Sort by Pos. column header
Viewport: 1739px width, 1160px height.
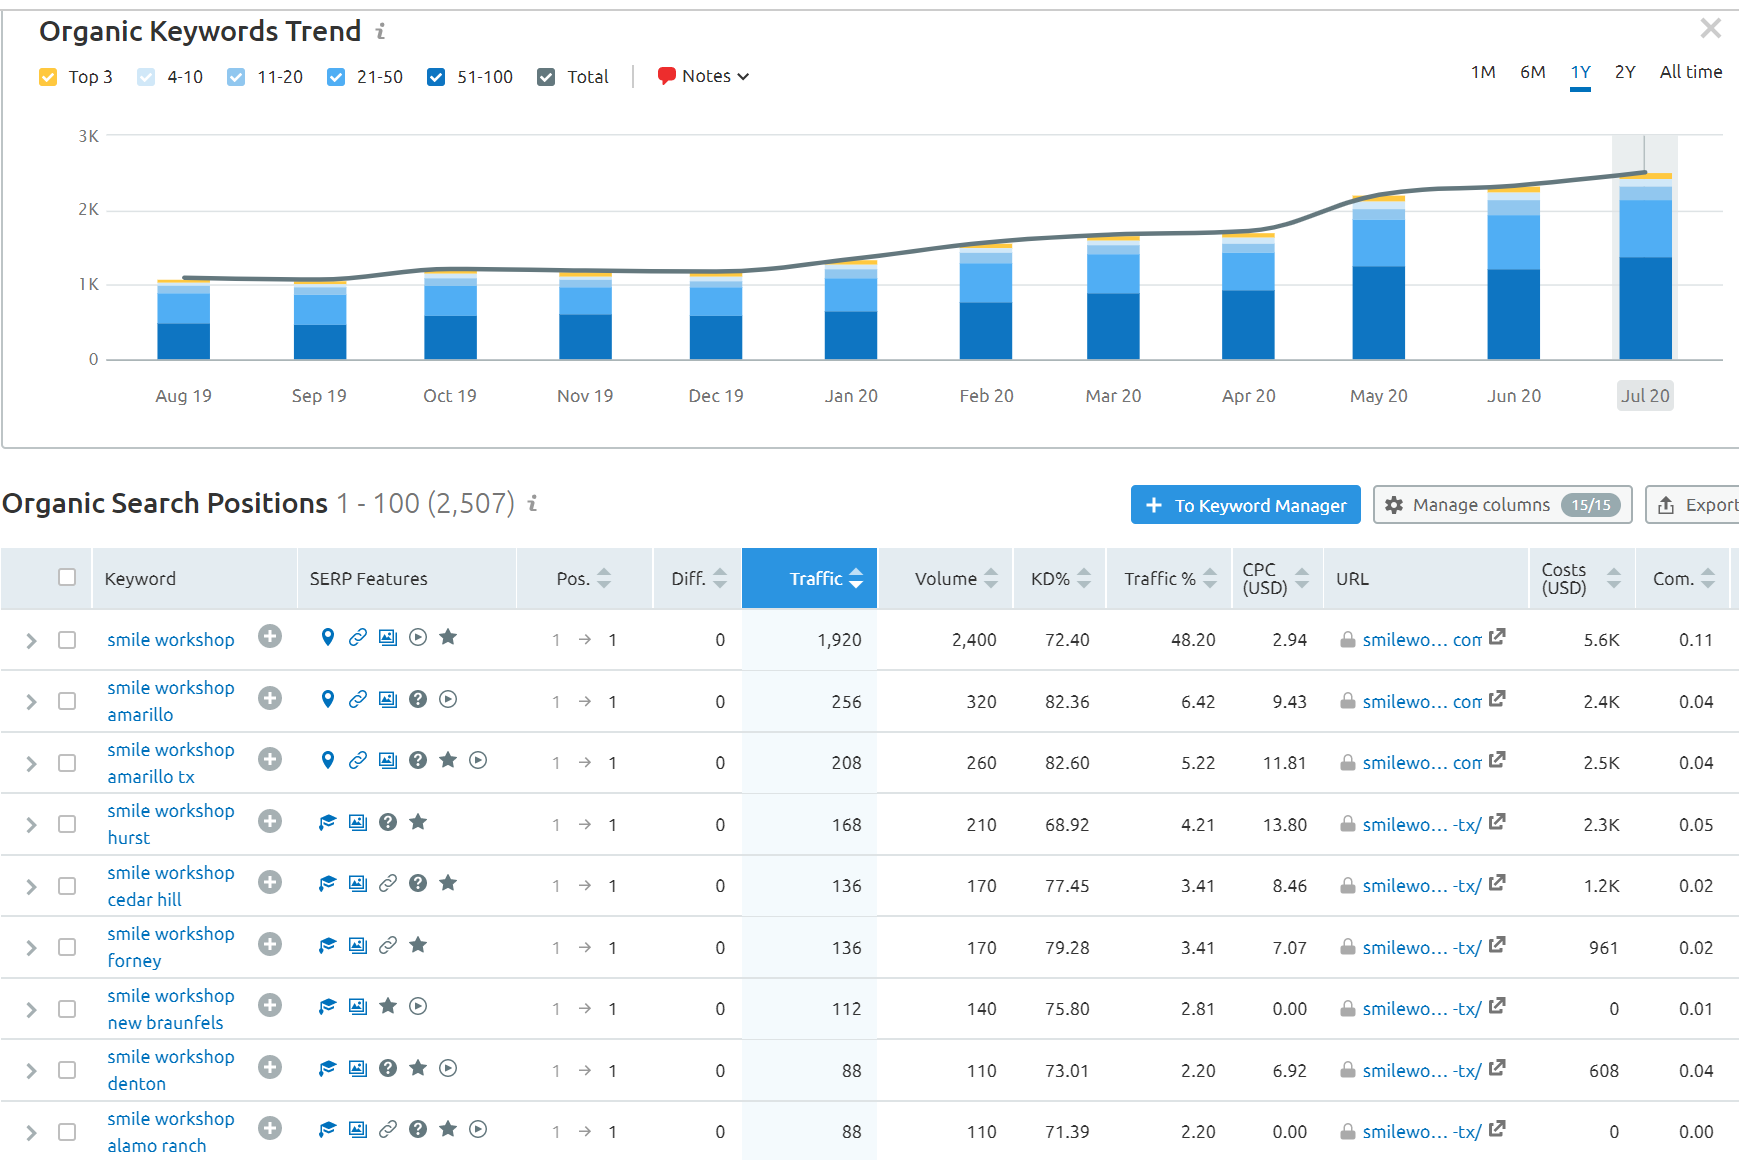[x=584, y=578]
